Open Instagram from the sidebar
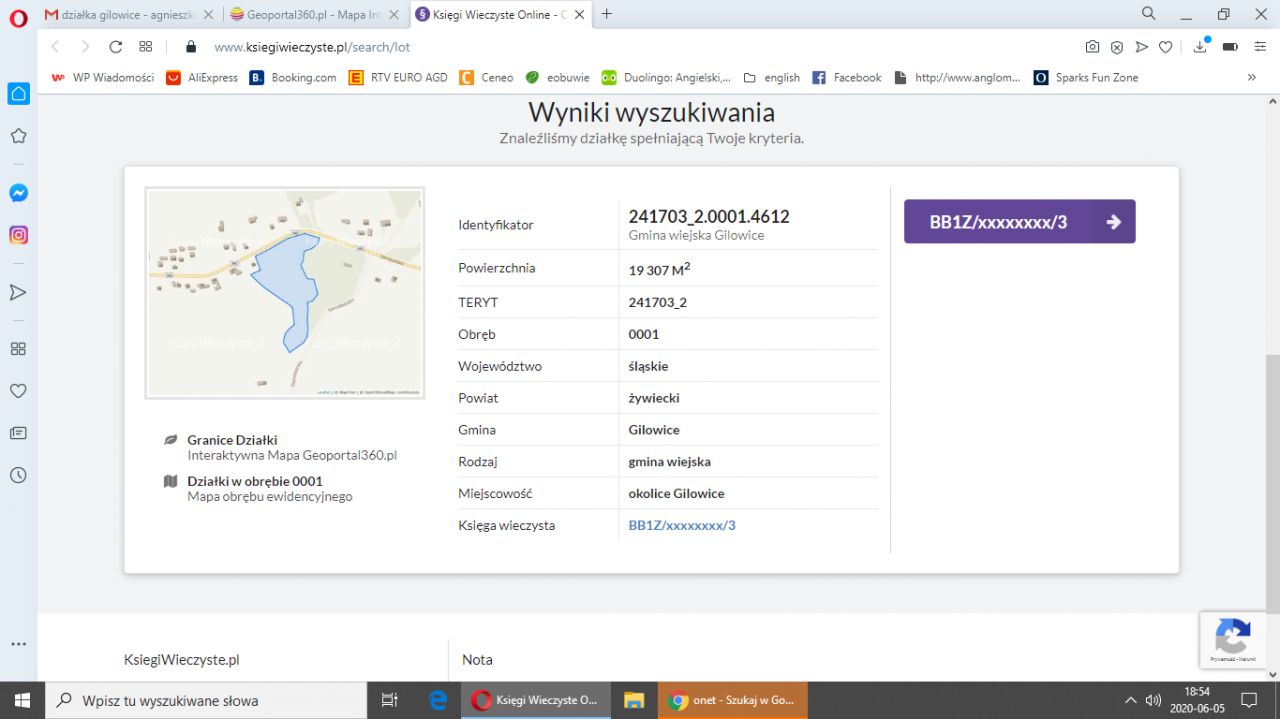The width and height of the screenshot is (1280, 719). 18,236
